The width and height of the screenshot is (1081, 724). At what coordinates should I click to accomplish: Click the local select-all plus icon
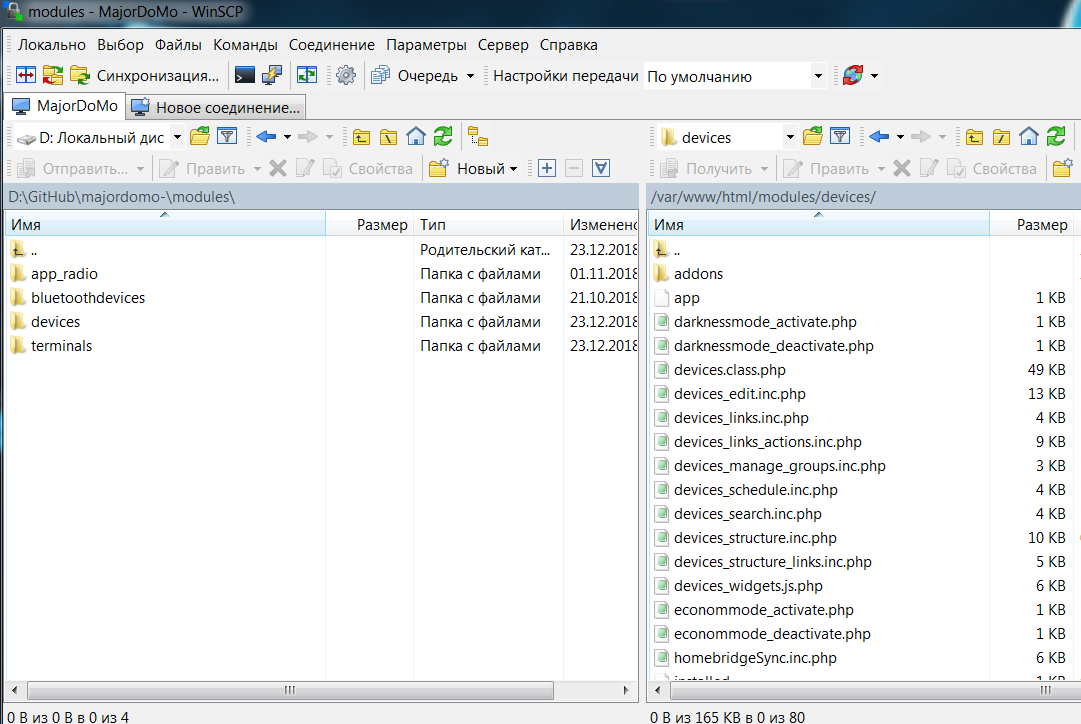tap(546, 168)
